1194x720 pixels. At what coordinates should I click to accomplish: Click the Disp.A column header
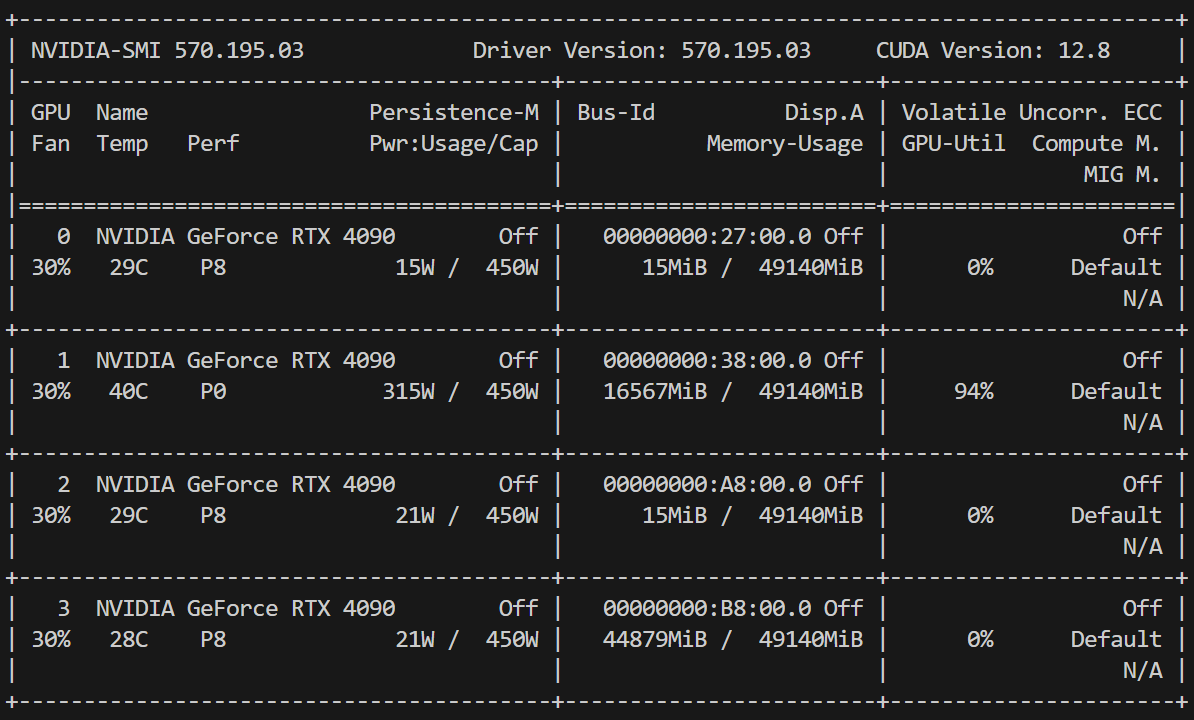click(x=824, y=113)
